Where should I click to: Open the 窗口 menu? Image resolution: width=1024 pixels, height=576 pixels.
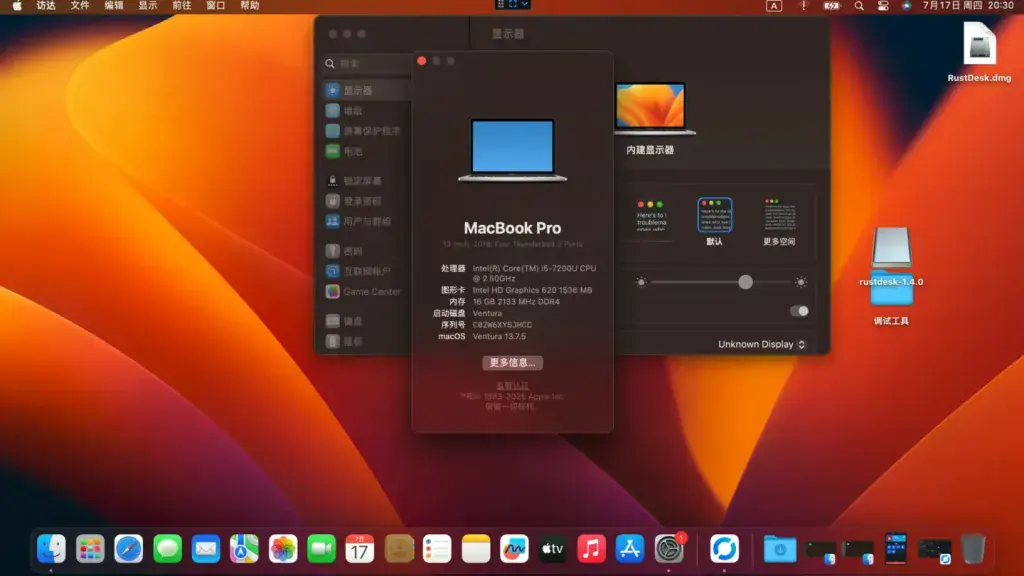(x=216, y=6)
